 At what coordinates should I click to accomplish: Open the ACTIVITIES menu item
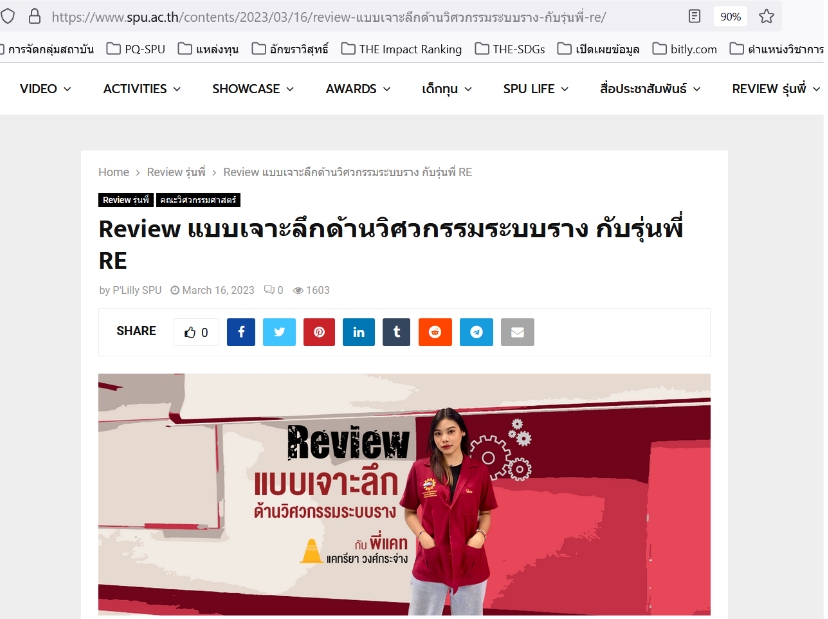pyautogui.click(x=142, y=89)
